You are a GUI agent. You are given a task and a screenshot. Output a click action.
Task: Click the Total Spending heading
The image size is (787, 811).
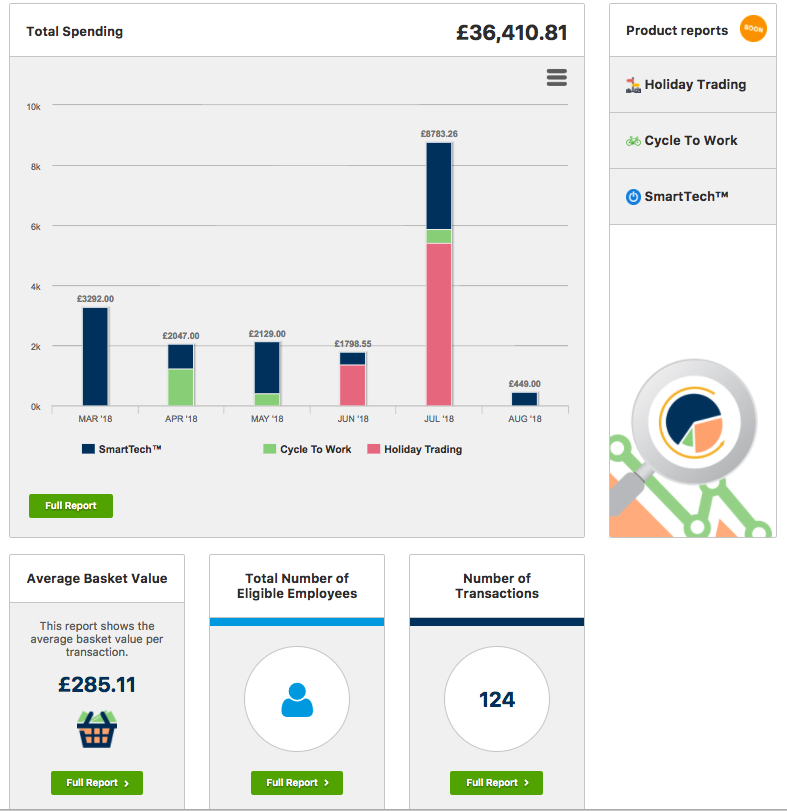[x=74, y=32]
